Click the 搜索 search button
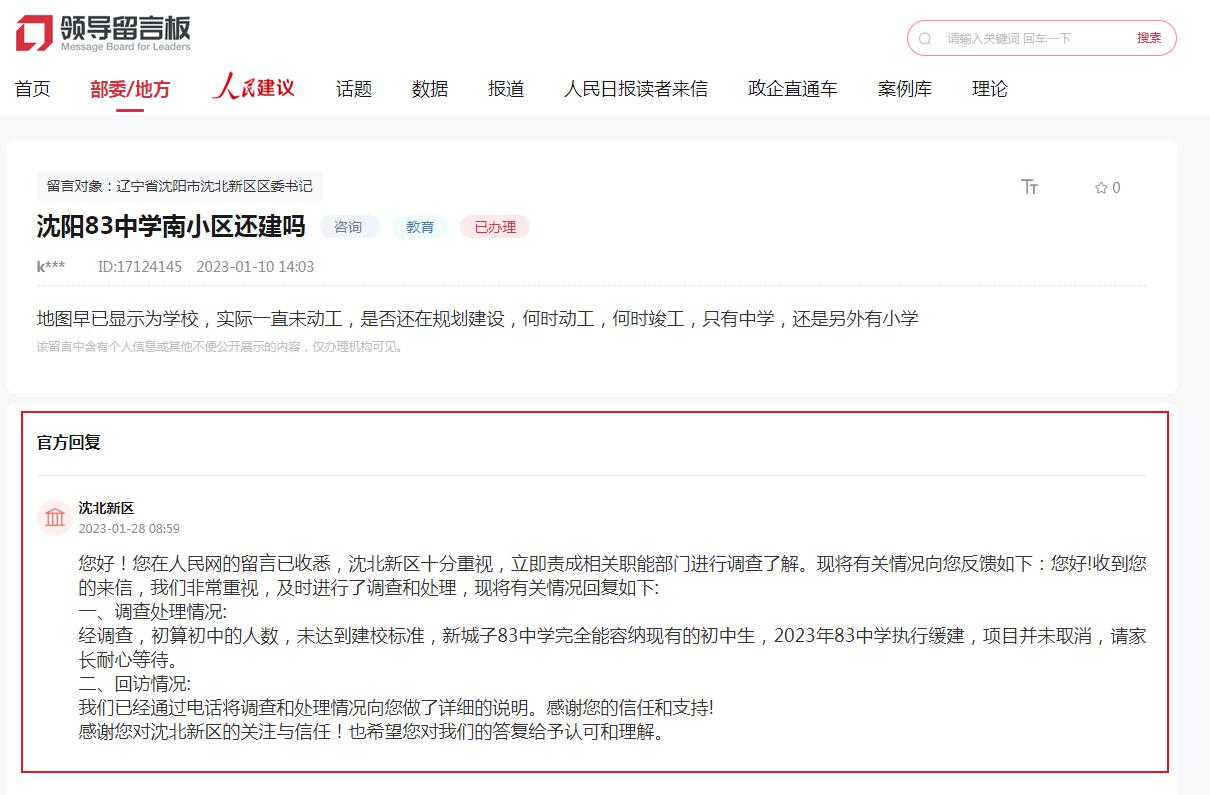 [x=1149, y=38]
